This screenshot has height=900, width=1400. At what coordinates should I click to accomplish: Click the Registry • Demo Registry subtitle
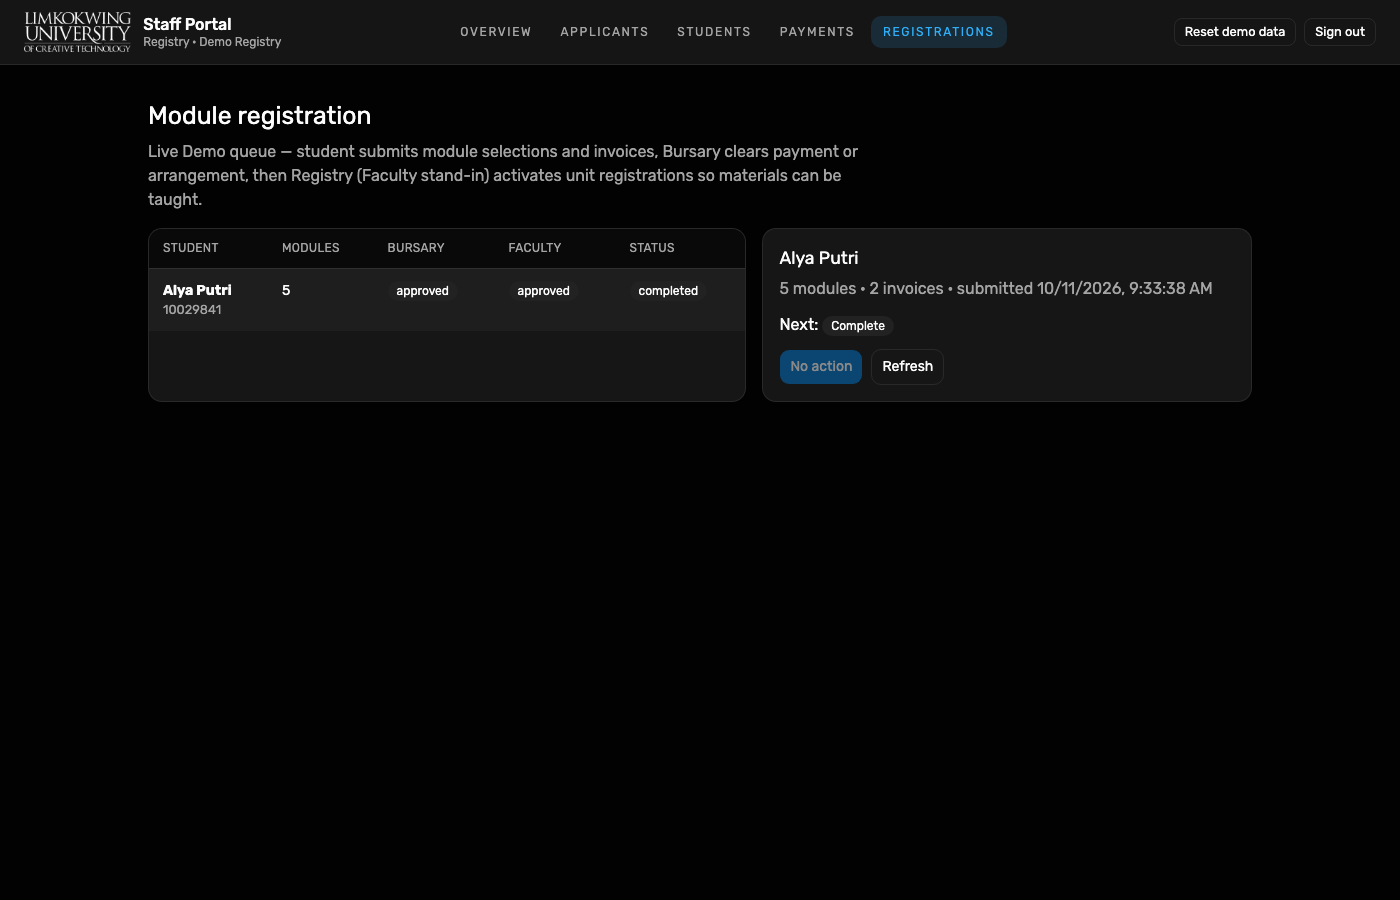pyautogui.click(x=212, y=42)
